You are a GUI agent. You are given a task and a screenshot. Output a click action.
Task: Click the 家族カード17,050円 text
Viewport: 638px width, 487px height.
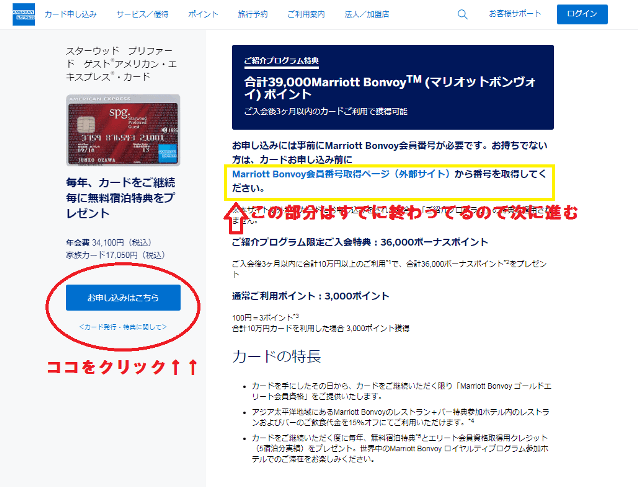pyautogui.click(x=115, y=255)
